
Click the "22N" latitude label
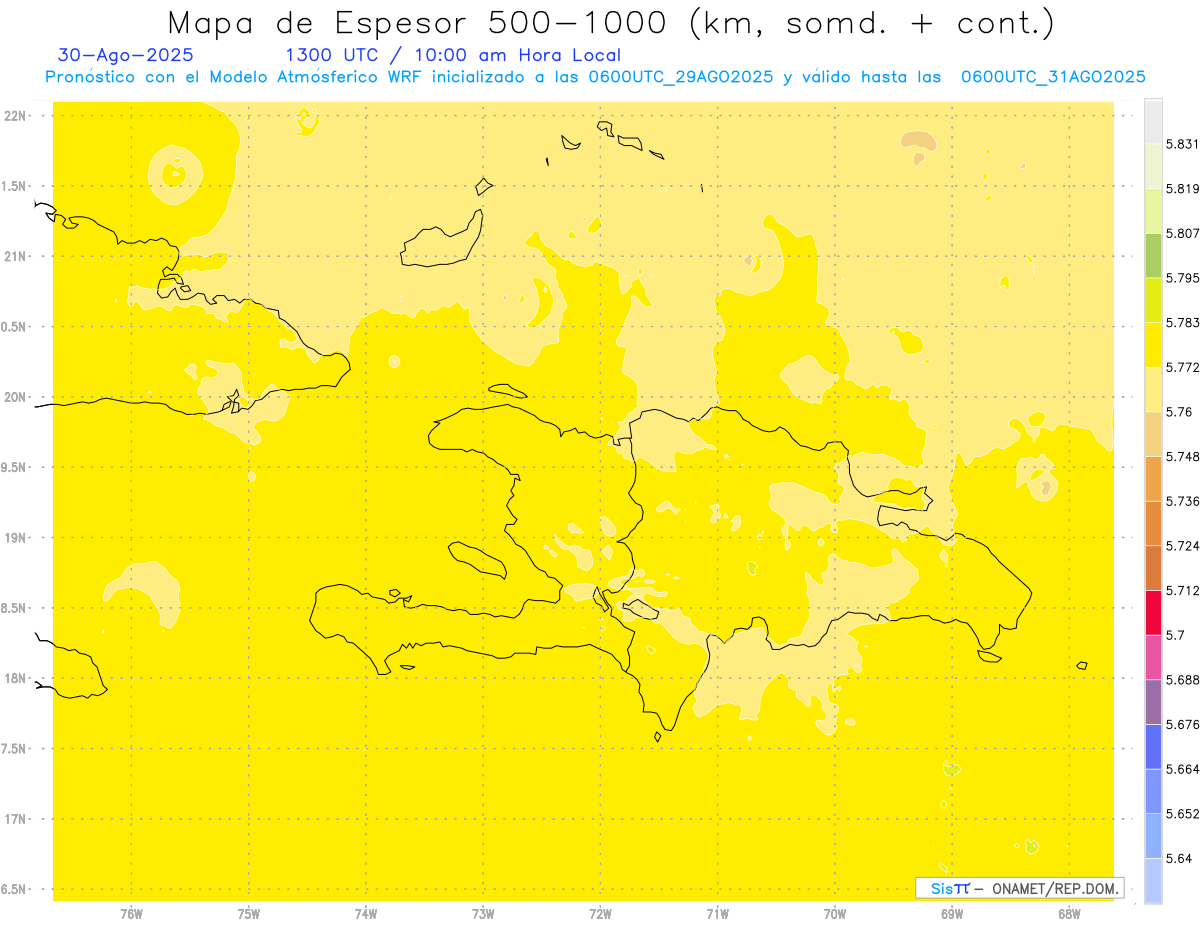15,116
